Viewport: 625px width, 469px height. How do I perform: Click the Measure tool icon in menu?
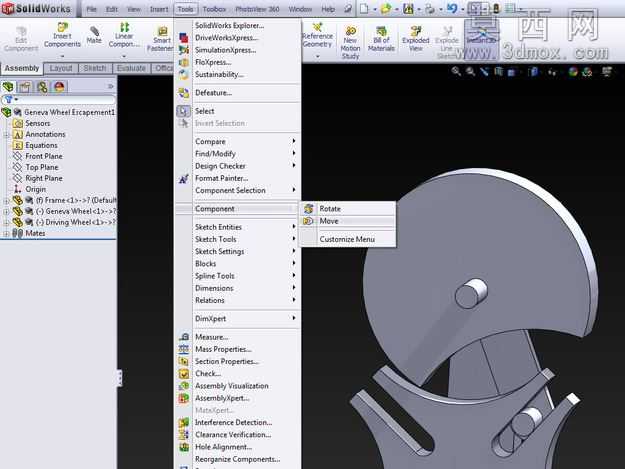[x=184, y=337]
